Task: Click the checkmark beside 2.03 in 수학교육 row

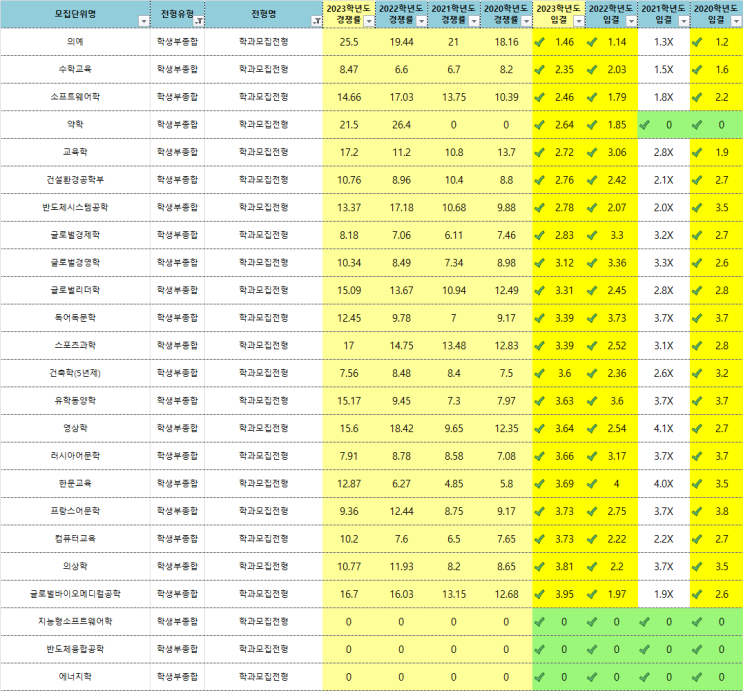Action: point(592,70)
